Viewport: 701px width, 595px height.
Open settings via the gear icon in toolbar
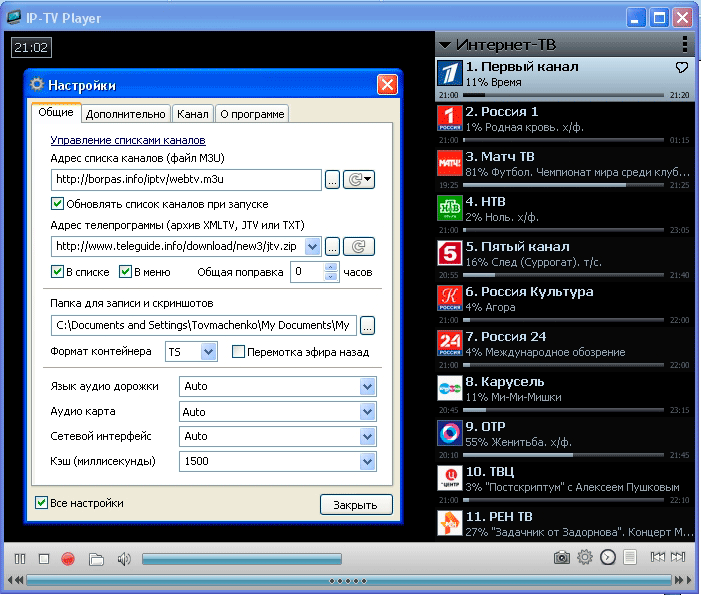(x=584, y=557)
